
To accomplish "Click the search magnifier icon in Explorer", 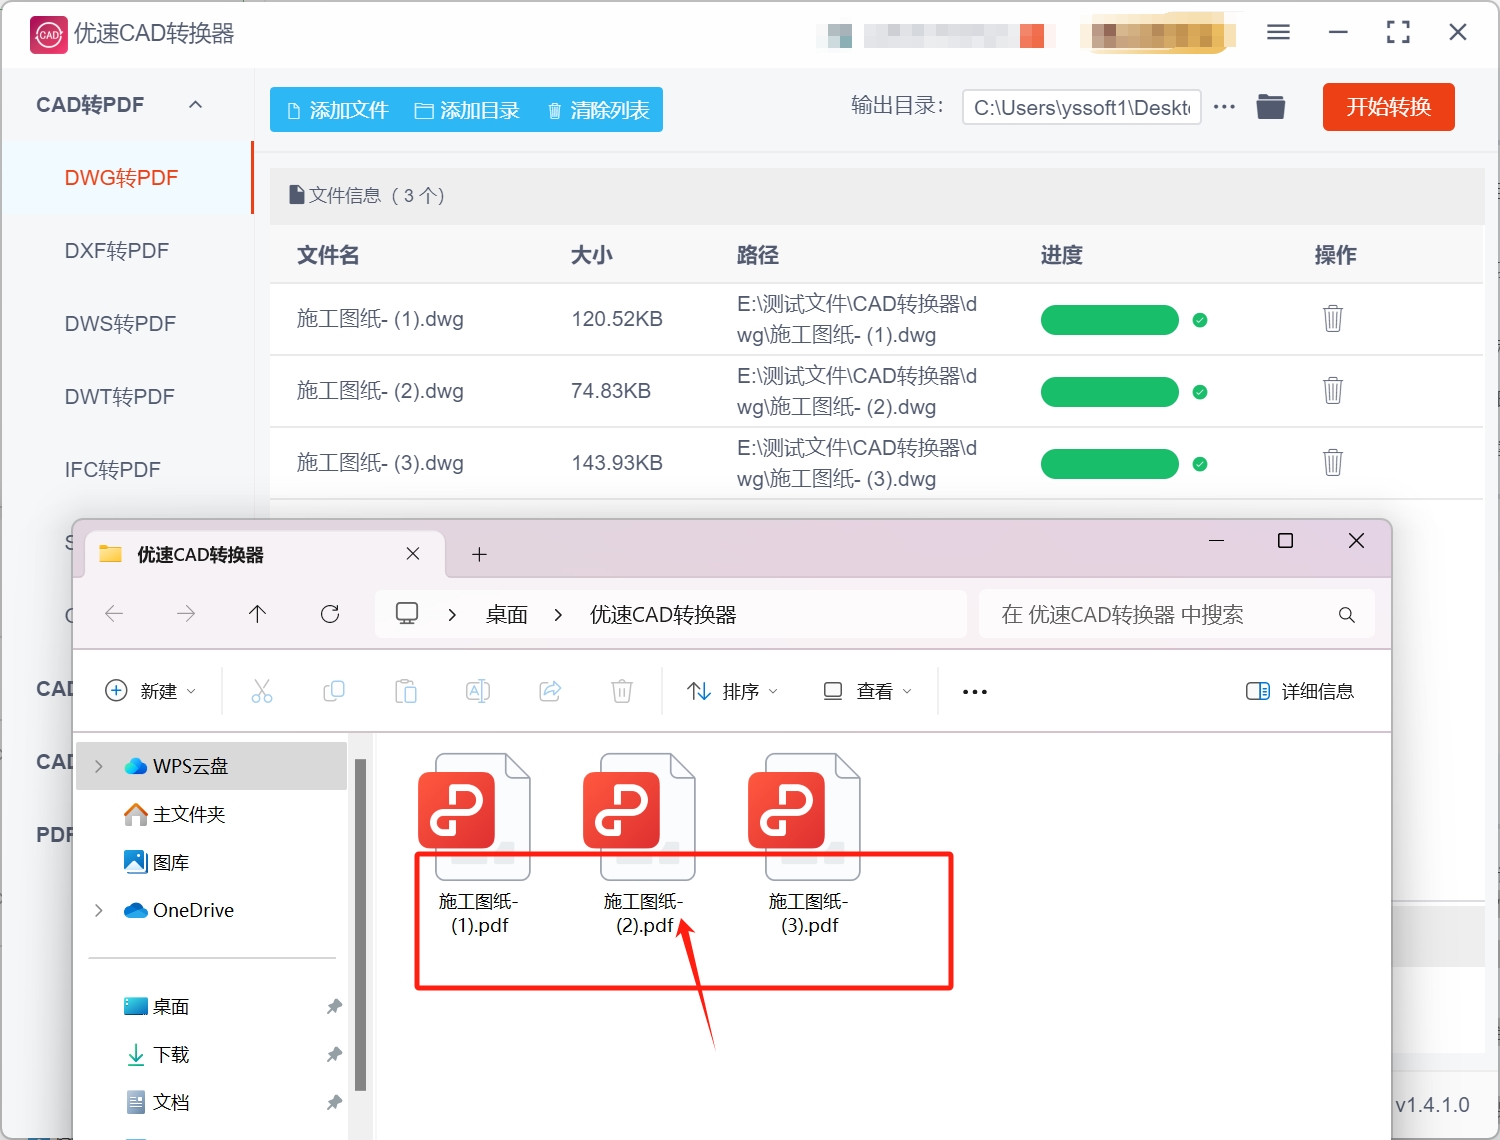I will (1347, 615).
